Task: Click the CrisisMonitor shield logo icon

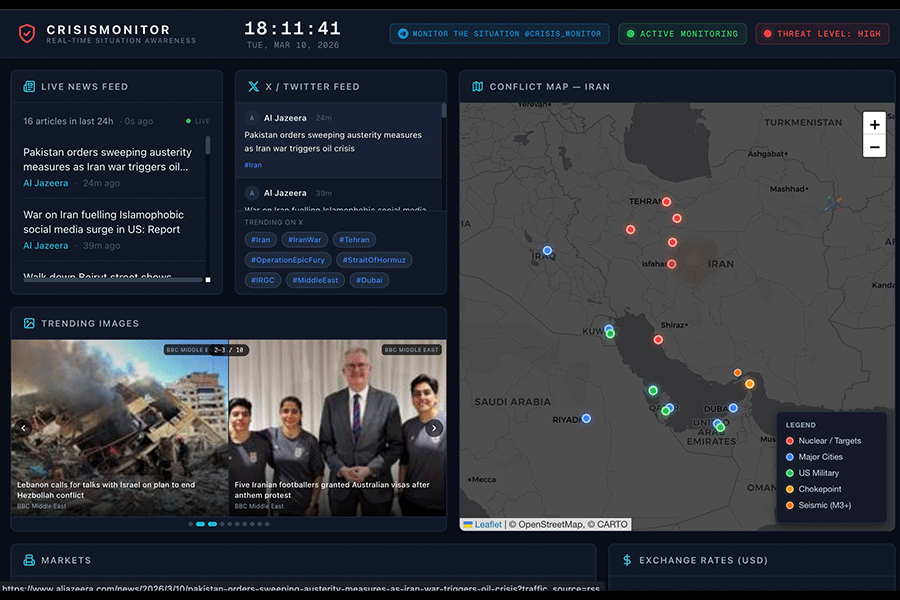Action: click(x=27, y=33)
